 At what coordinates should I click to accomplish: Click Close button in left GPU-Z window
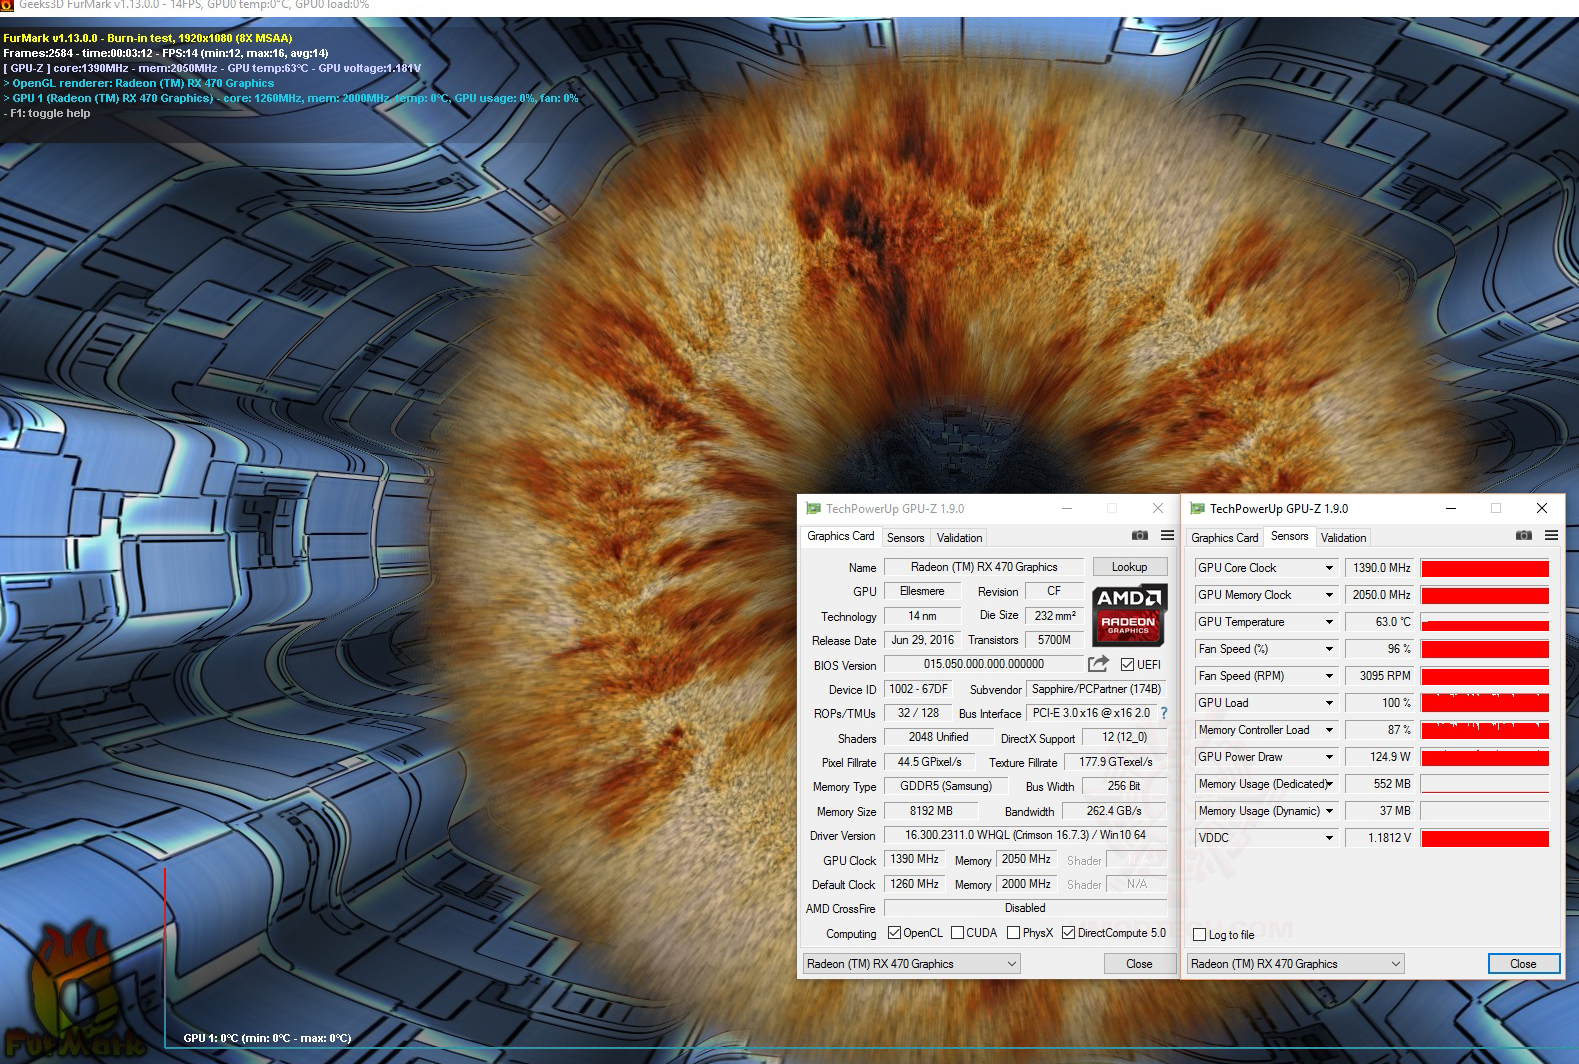(1139, 964)
